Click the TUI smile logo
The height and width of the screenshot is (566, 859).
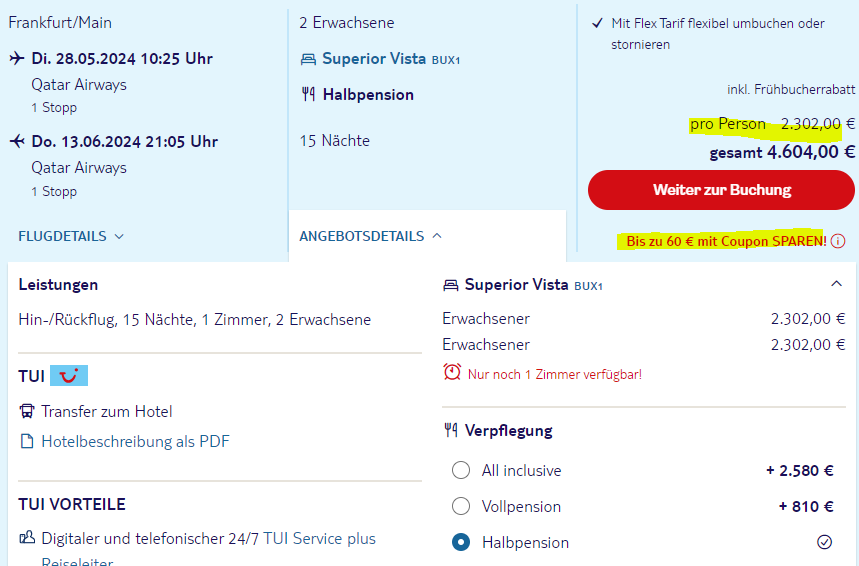pos(69,376)
